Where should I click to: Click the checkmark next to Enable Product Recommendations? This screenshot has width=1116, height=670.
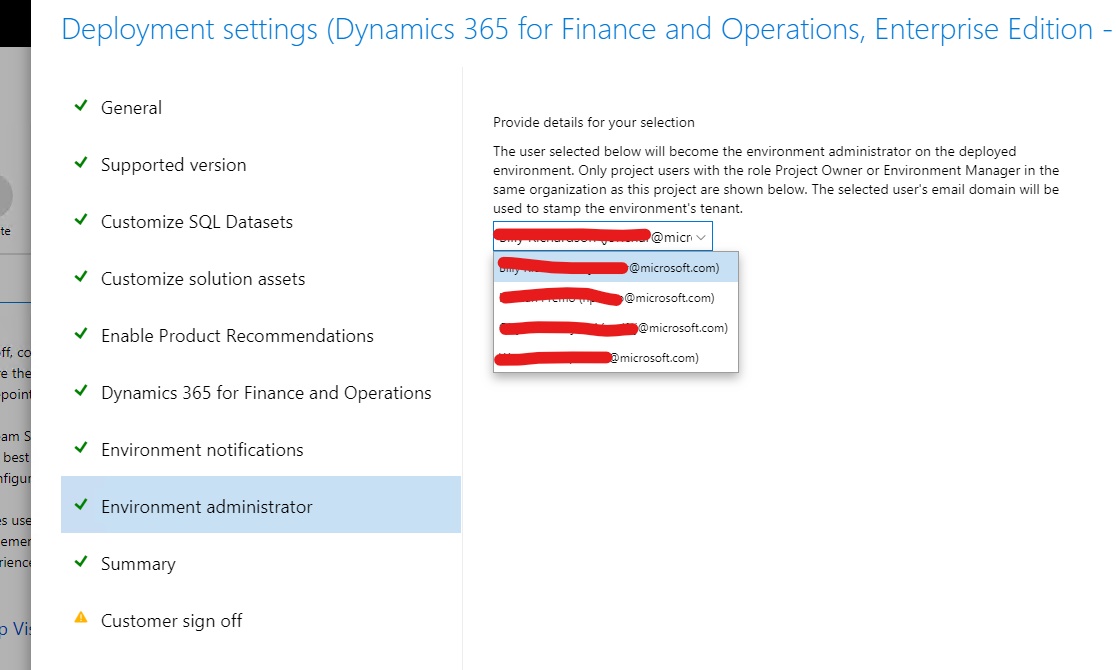tap(81, 334)
